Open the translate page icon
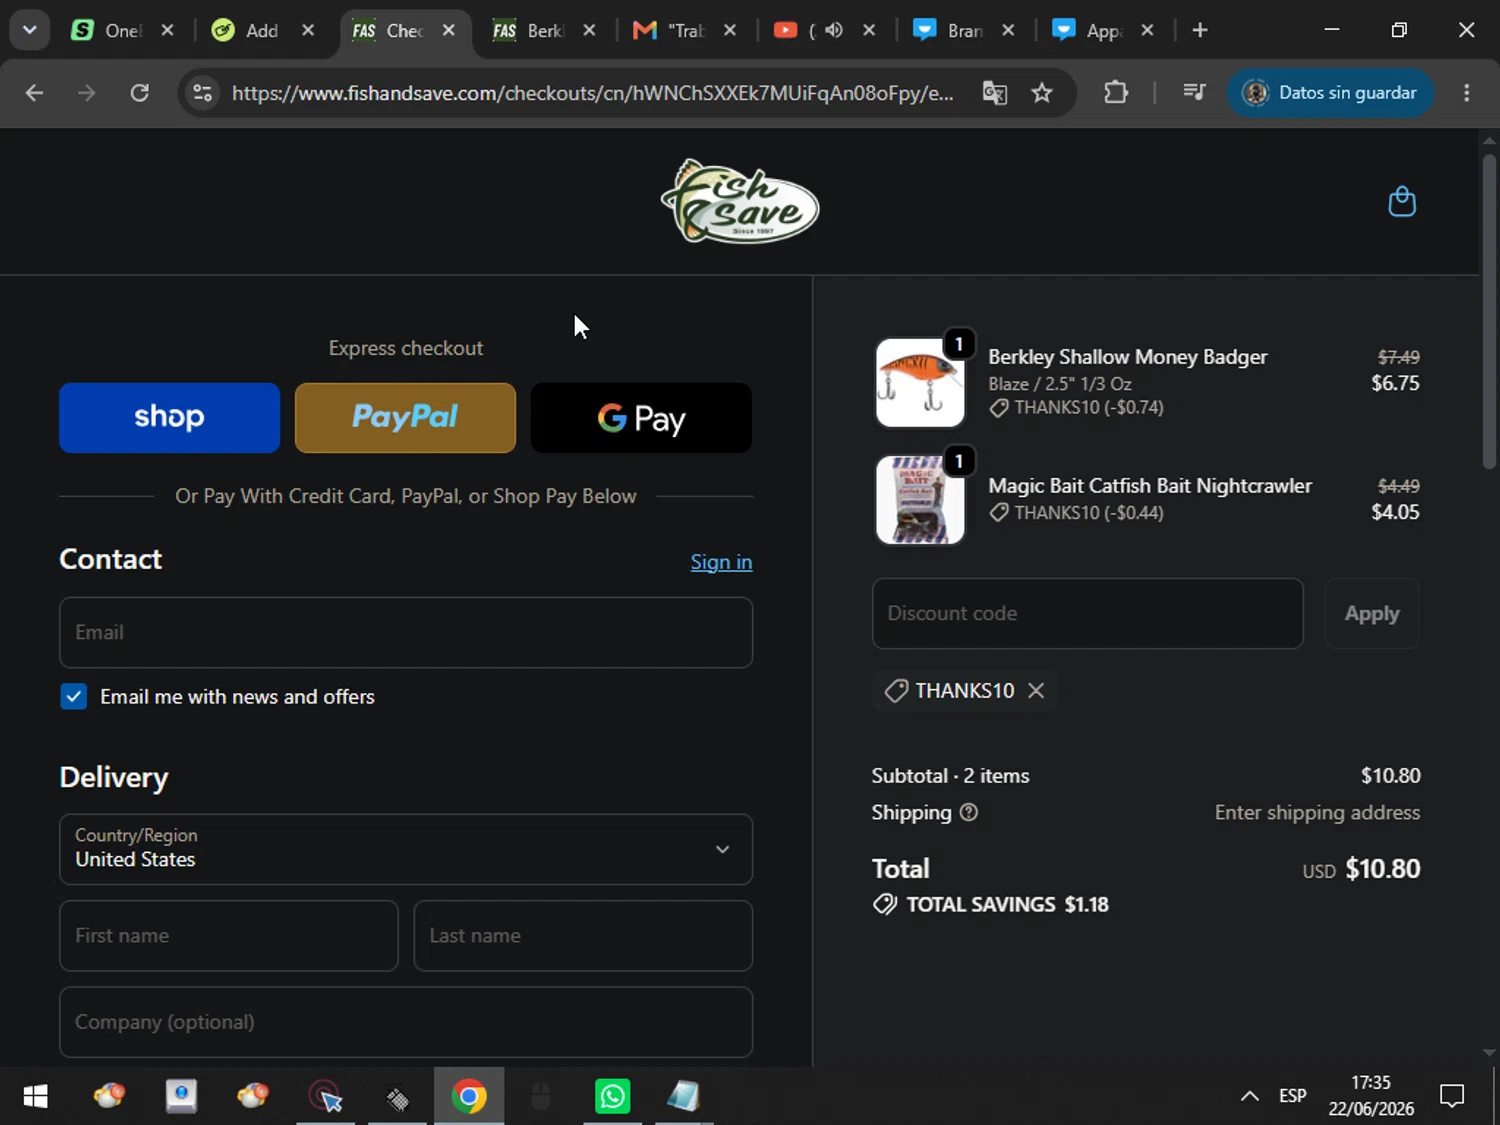Viewport: 1500px width, 1125px height. pos(994,93)
